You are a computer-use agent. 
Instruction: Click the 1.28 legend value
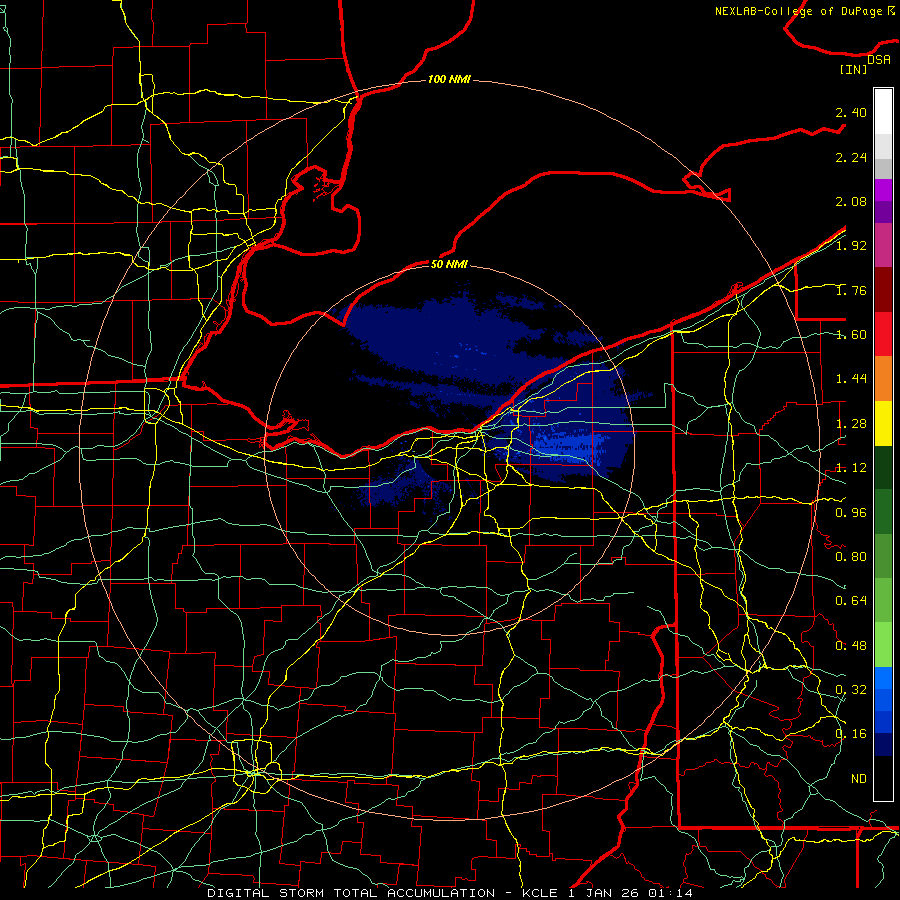pyautogui.click(x=851, y=424)
